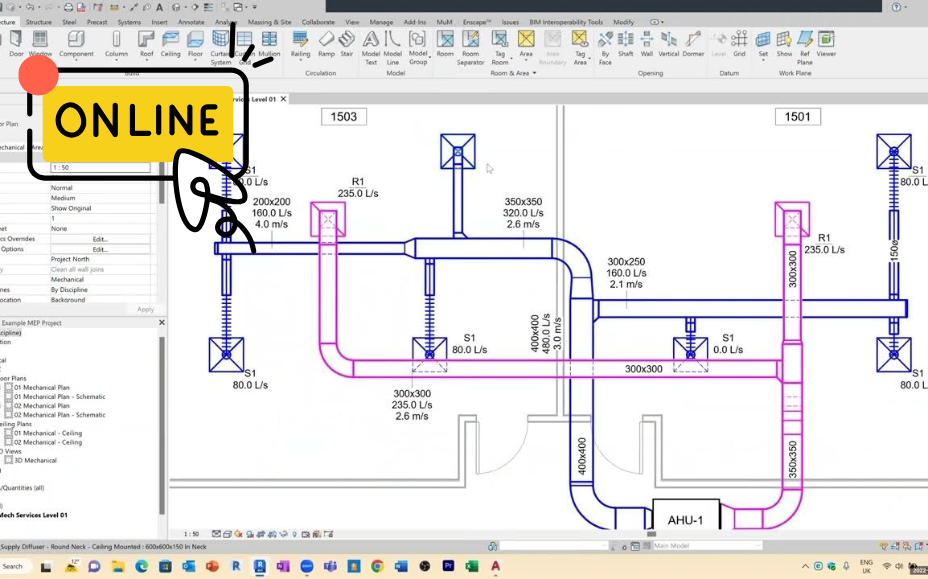
Task: Select the Ramp tool
Action: pyautogui.click(x=326, y=42)
